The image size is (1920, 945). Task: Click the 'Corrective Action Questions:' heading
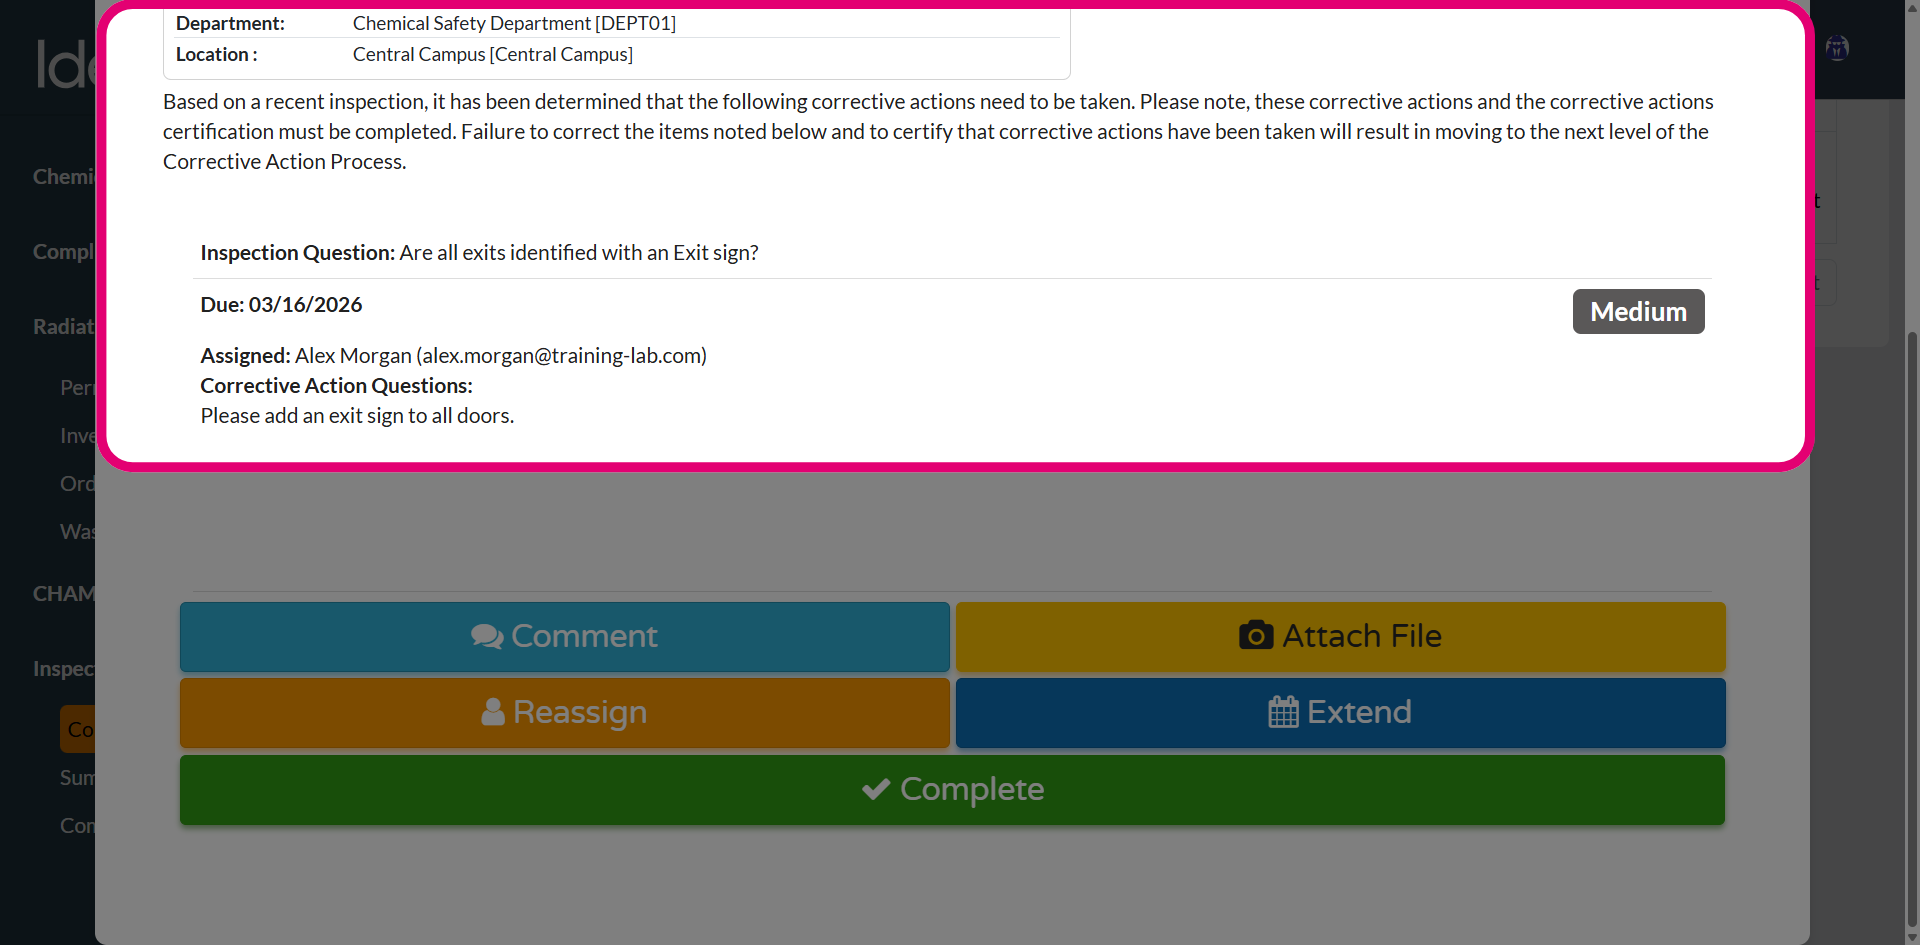(x=336, y=386)
